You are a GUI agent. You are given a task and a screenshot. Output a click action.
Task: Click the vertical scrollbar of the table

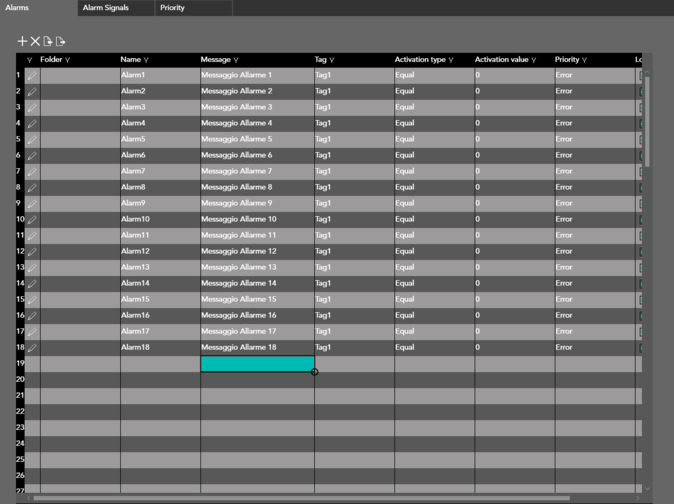pyautogui.click(x=647, y=120)
